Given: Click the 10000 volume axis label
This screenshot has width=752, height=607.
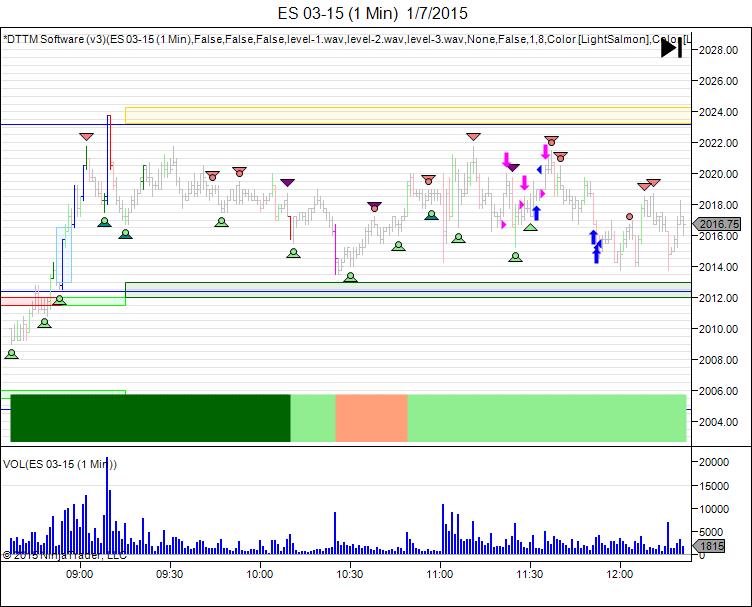Looking at the screenshot, I should (x=714, y=509).
